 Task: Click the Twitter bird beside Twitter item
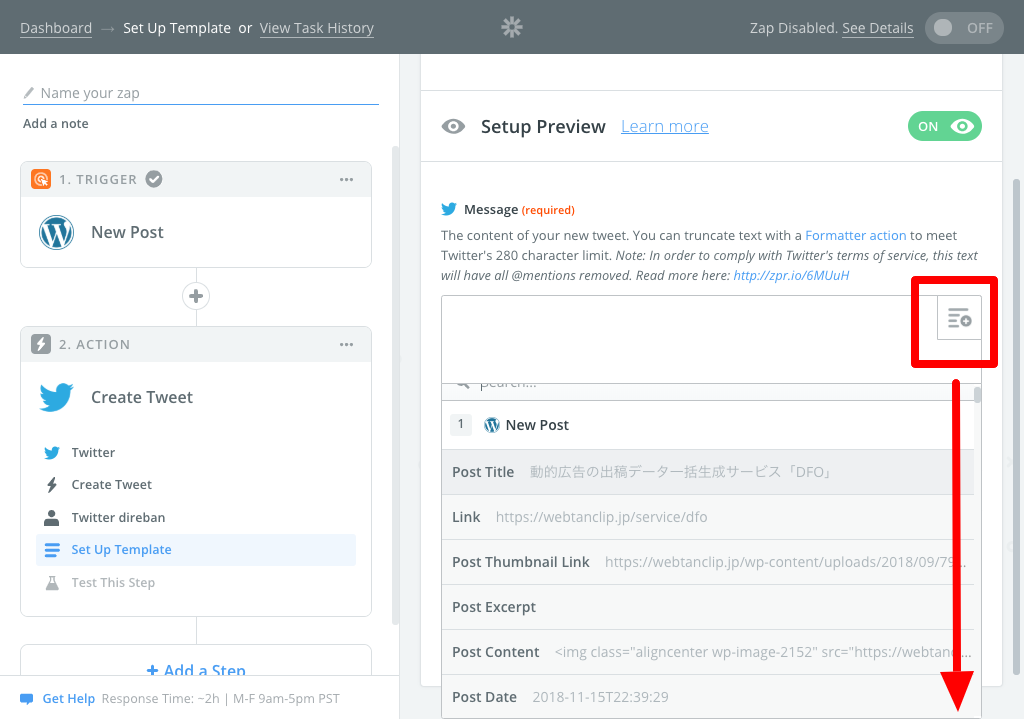52,453
